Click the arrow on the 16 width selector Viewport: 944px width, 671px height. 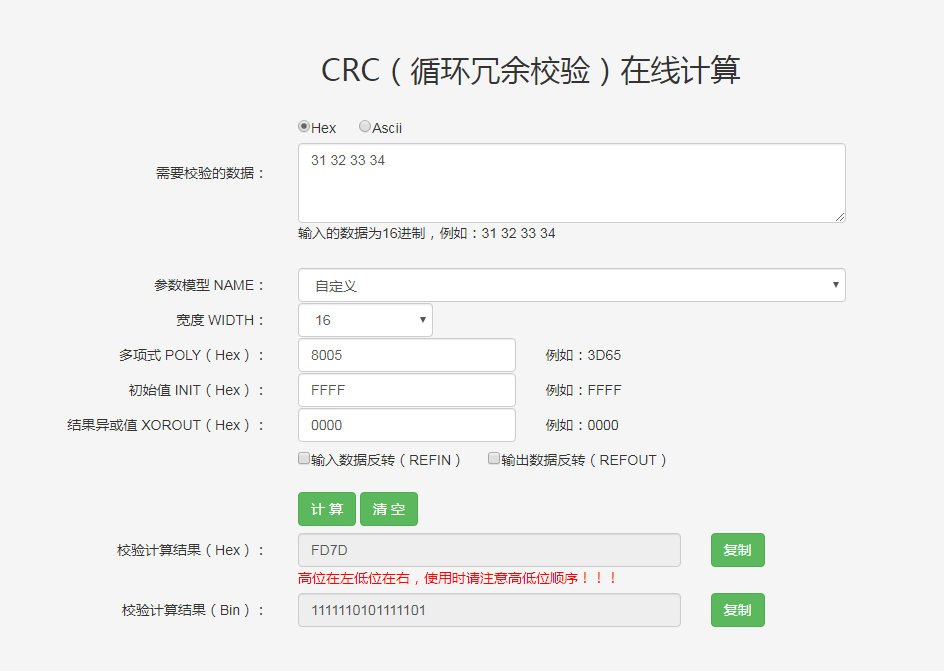(424, 320)
